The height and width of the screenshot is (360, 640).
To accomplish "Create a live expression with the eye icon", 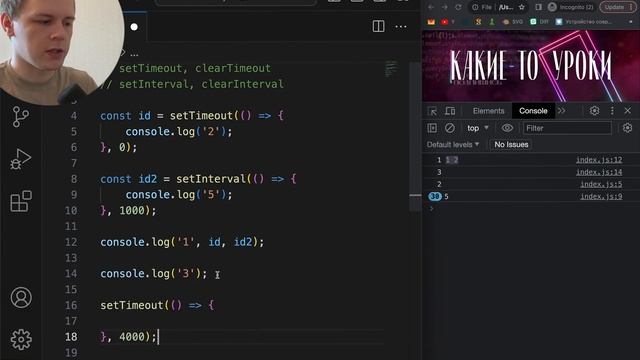I will click(x=507, y=128).
